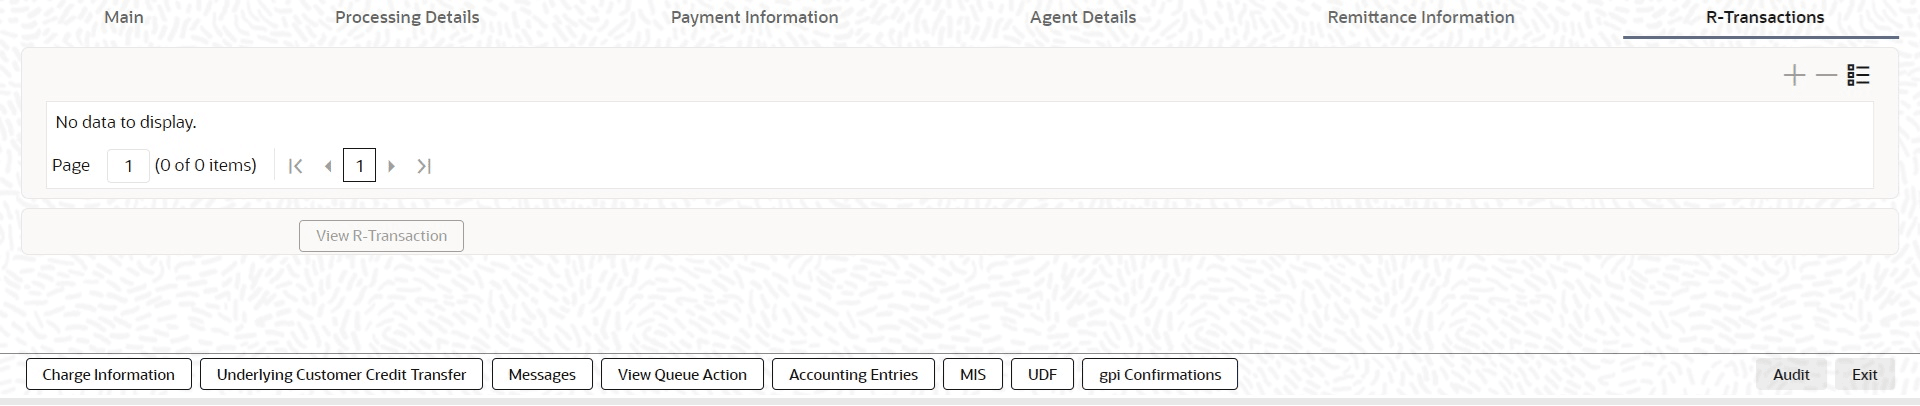Open the Processing Details tab
The image size is (1920, 406).
click(x=407, y=18)
